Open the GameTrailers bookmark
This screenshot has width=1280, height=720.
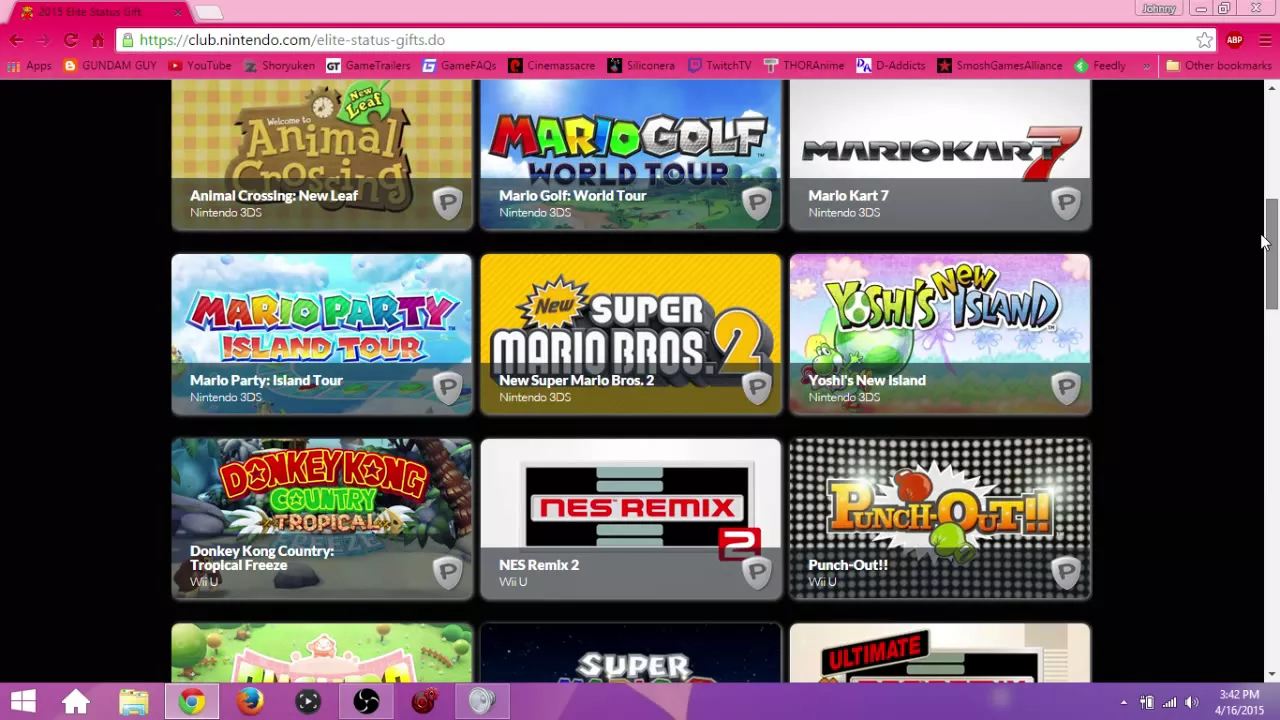[368, 66]
